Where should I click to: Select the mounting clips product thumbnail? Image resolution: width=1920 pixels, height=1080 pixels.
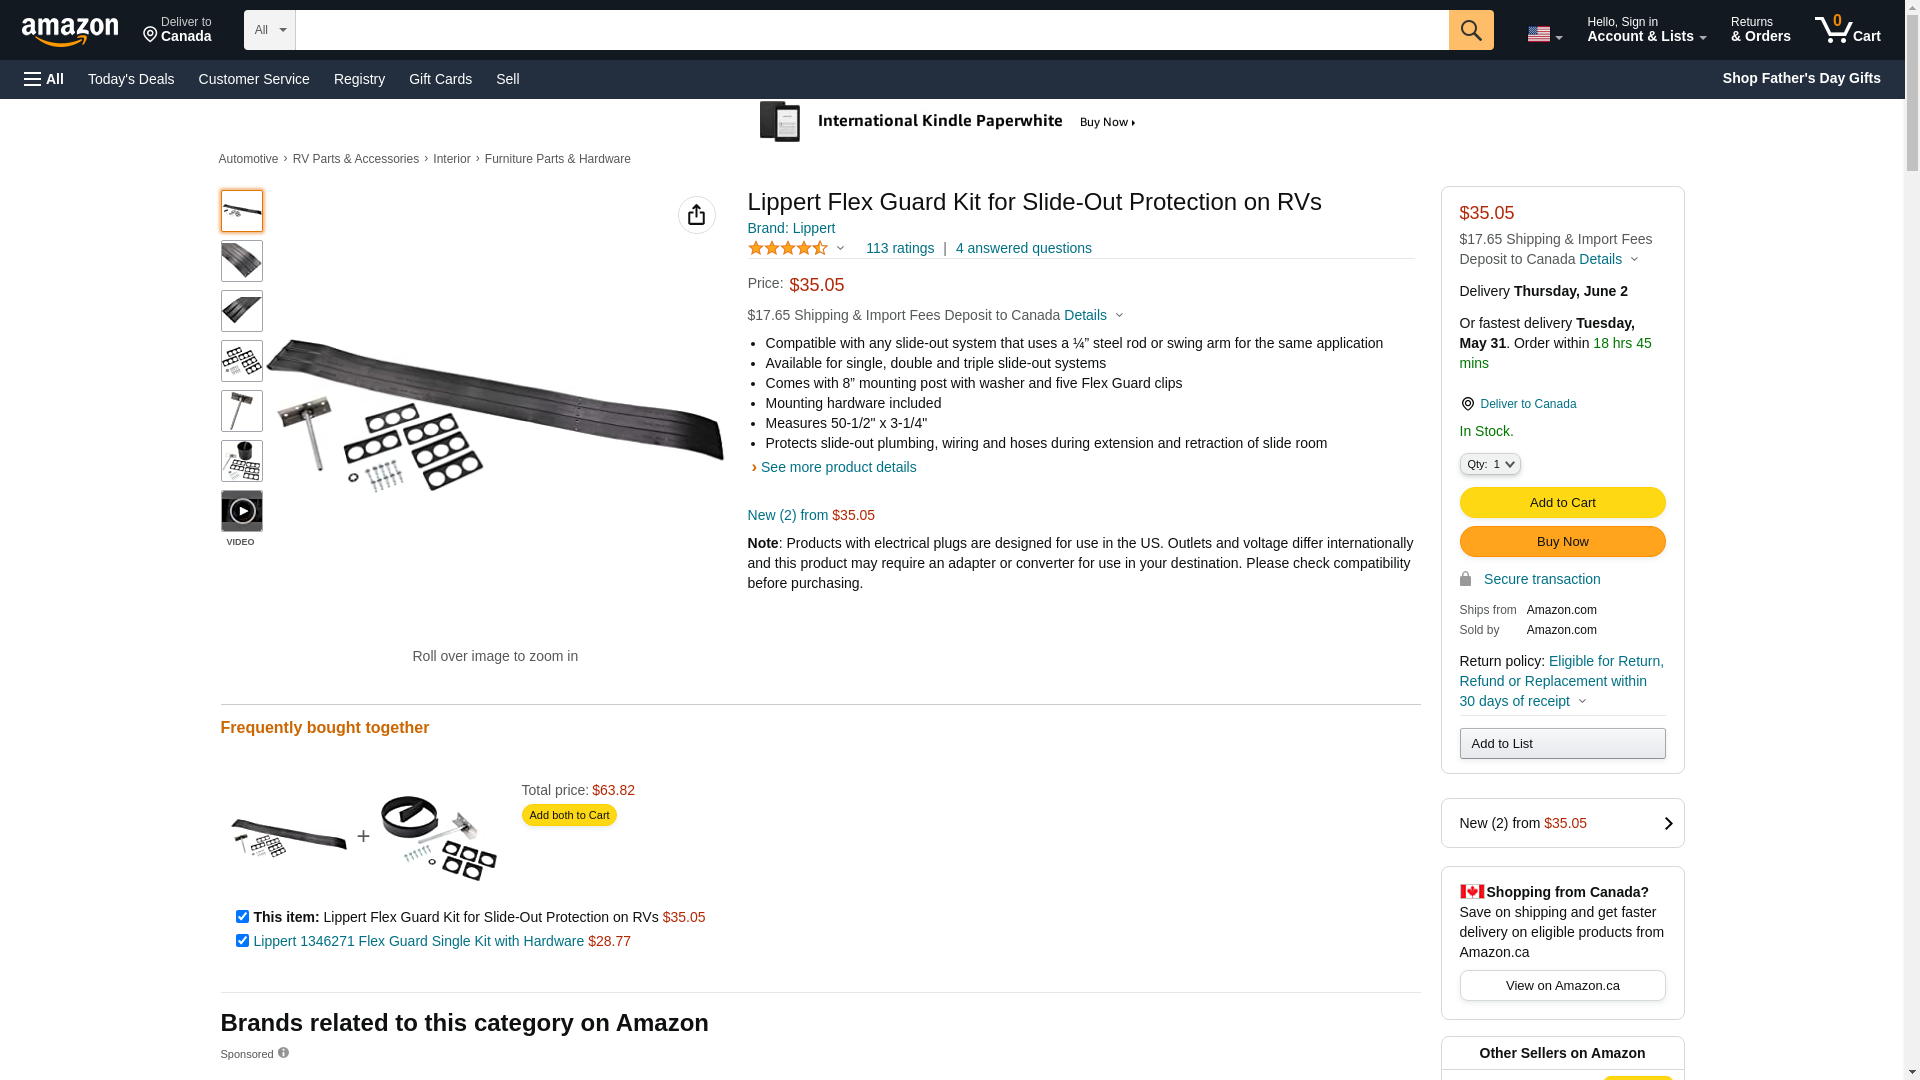pos(242,361)
